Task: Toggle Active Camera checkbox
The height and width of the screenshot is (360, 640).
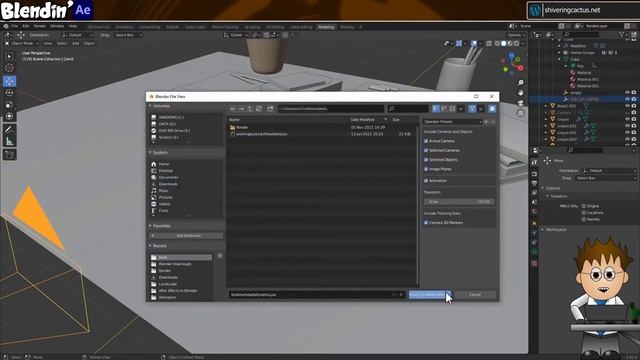Action: pyautogui.click(x=426, y=141)
